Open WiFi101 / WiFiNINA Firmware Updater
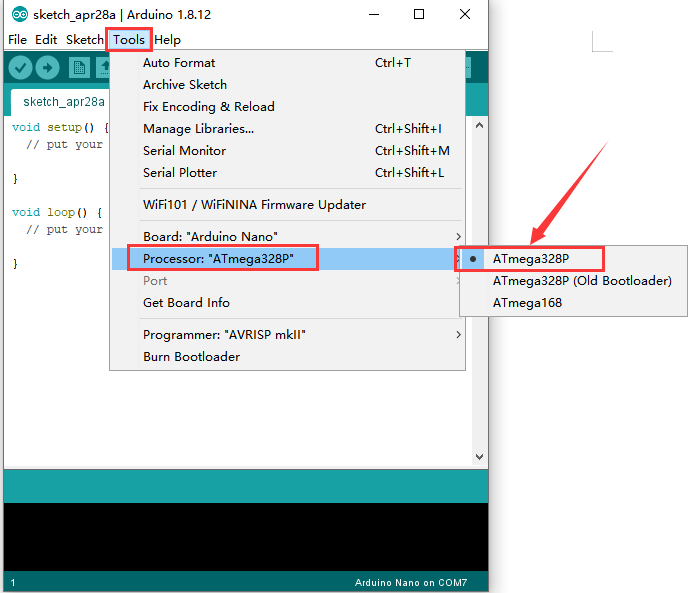Image resolution: width=688 pixels, height=593 pixels. 287,205
